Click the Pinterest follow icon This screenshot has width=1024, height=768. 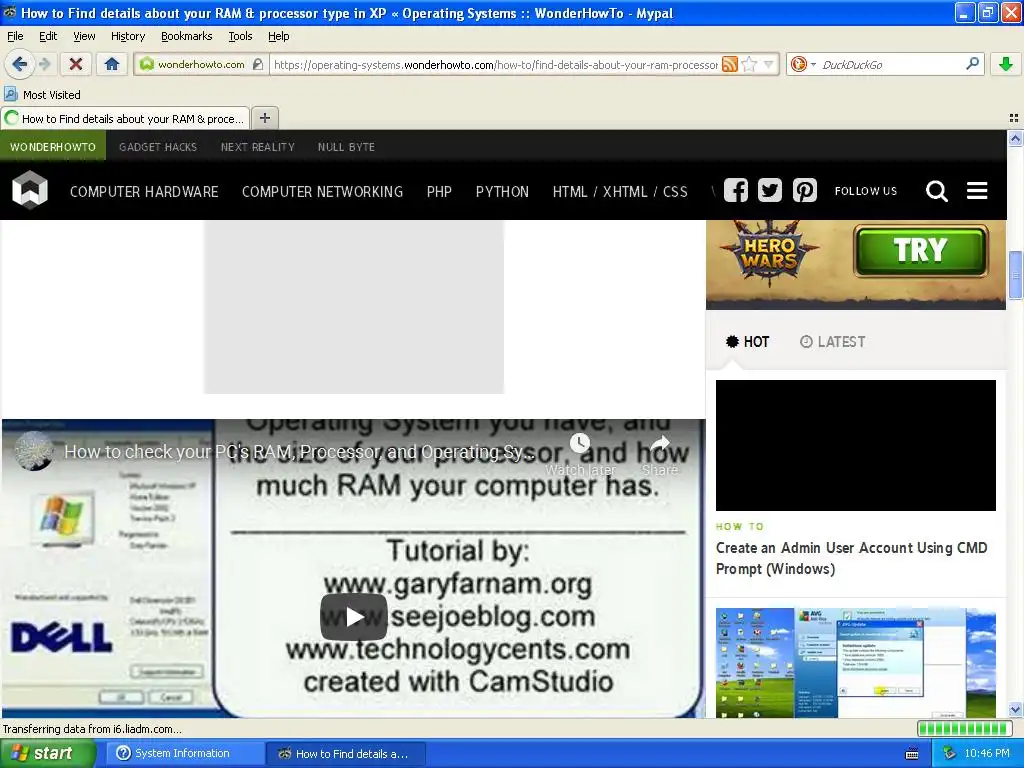(805, 190)
